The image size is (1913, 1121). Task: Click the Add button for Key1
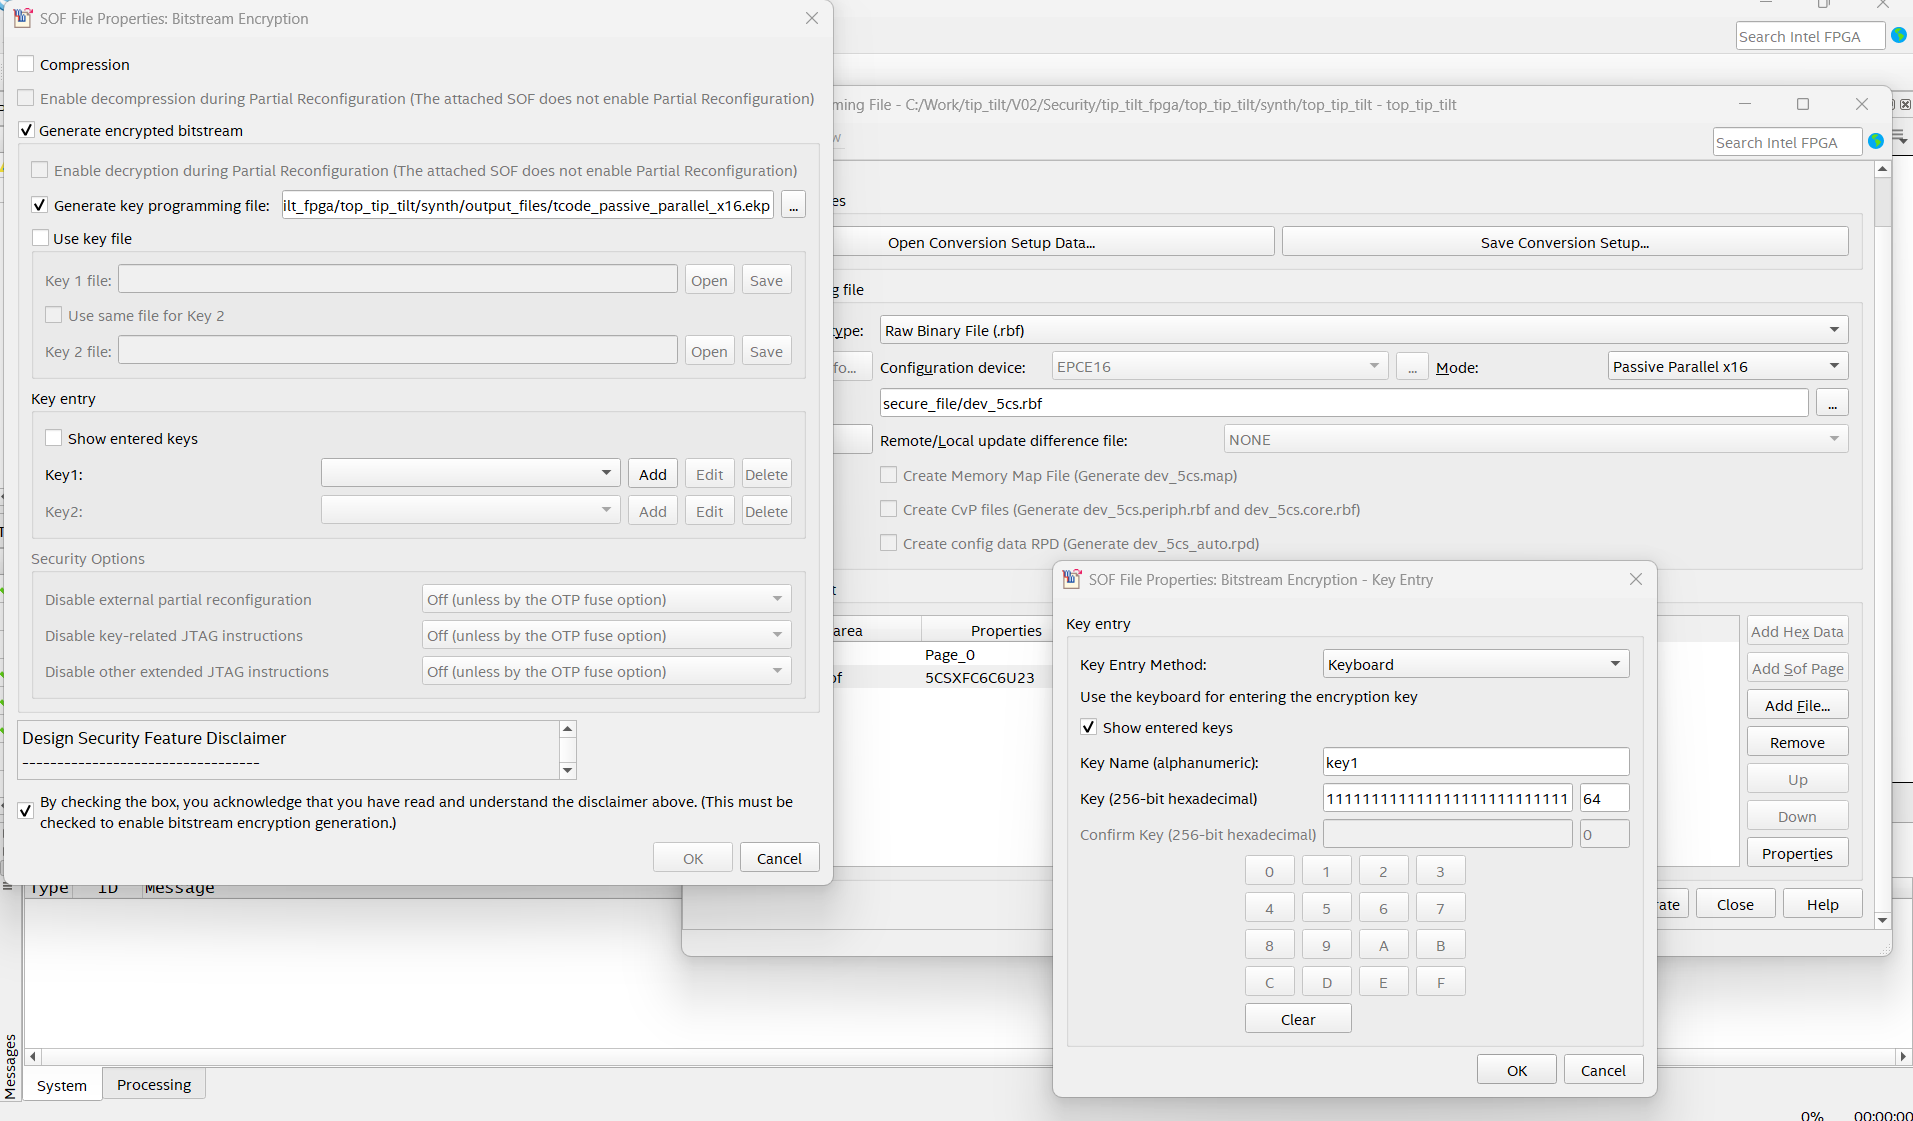[652, 475]
